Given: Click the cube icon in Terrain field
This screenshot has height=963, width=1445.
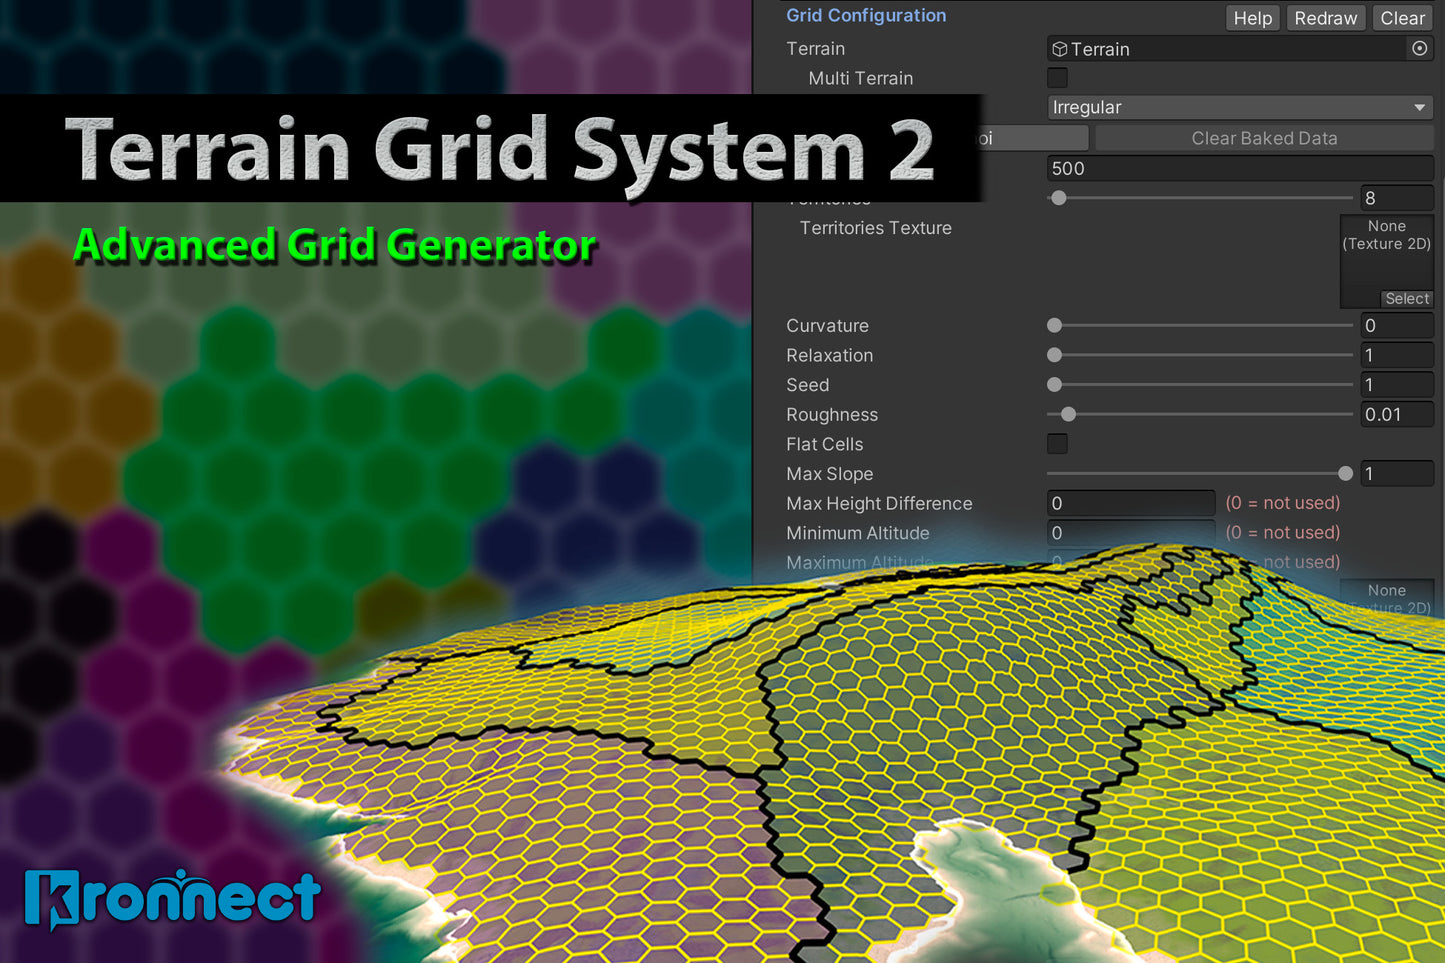Looking at the screenshot, I should coord(1060,49).
